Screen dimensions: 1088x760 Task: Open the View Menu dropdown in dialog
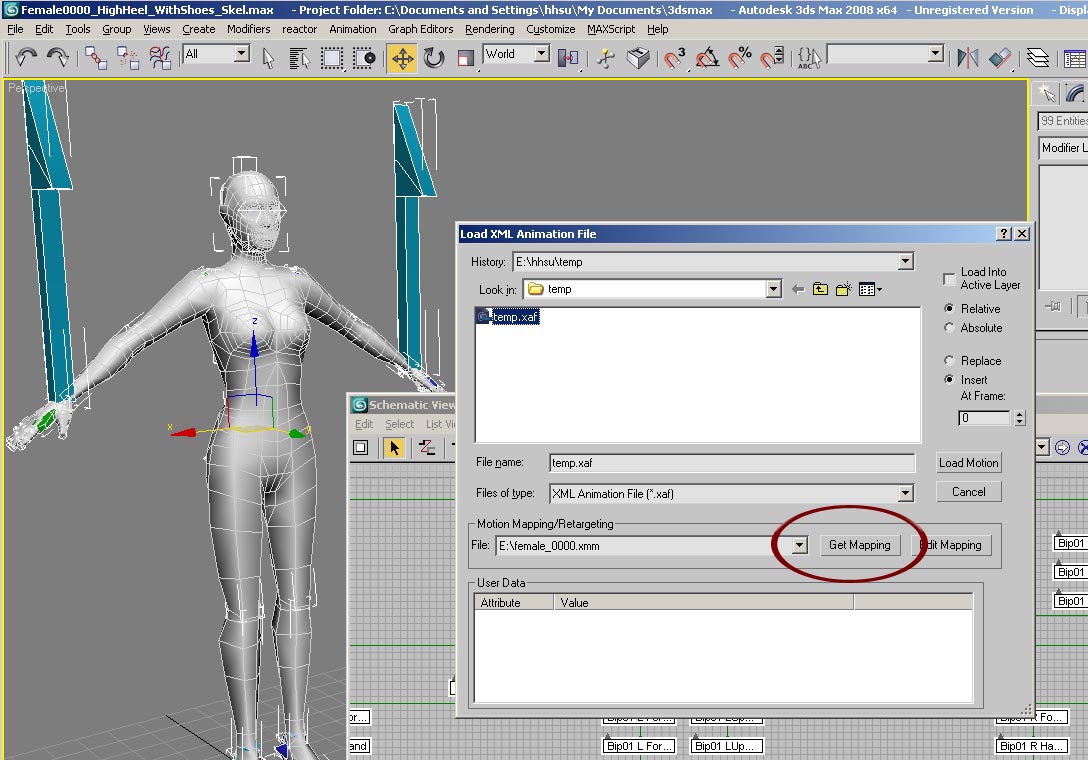[870, 289]
